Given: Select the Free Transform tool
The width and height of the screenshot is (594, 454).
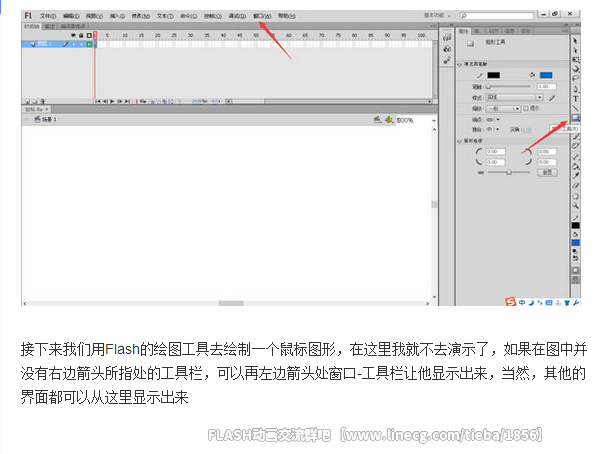Looking at the screenshot, I should pyautogui.click(x=575, y=59).
